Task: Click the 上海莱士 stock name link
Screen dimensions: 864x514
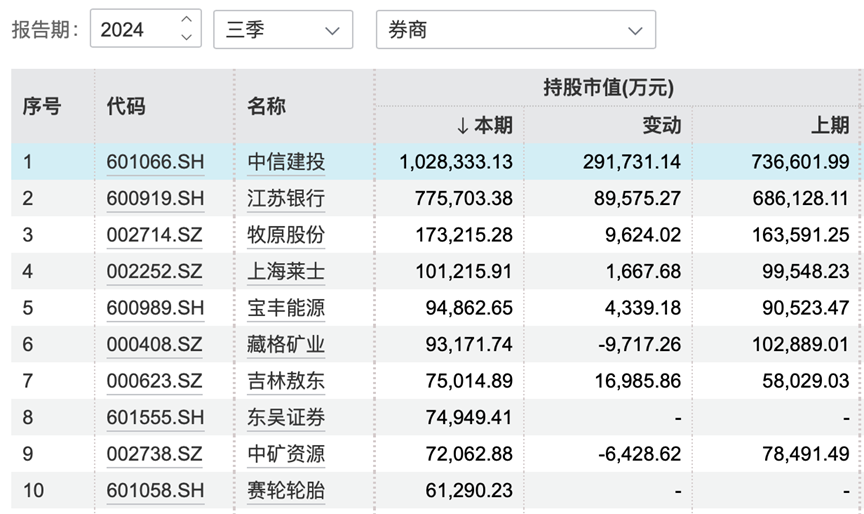Action: click(286, 271)
